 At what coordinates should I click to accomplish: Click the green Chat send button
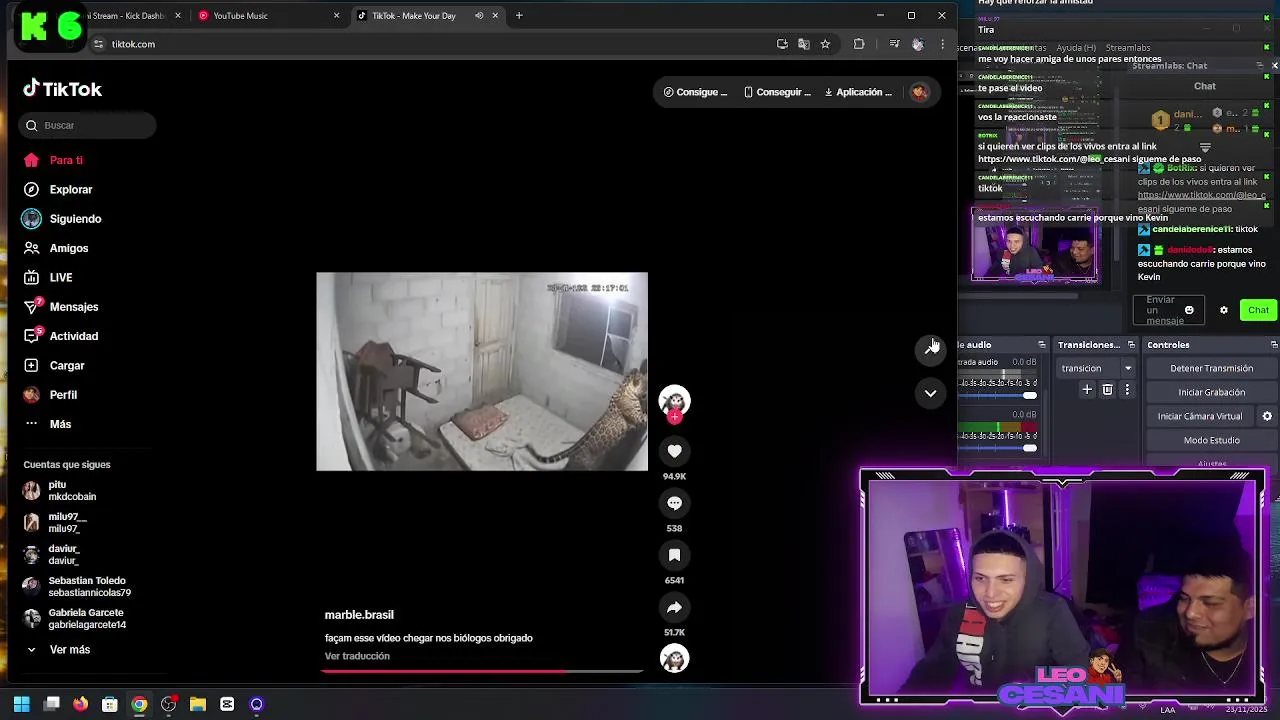(x=1258, y=310)
